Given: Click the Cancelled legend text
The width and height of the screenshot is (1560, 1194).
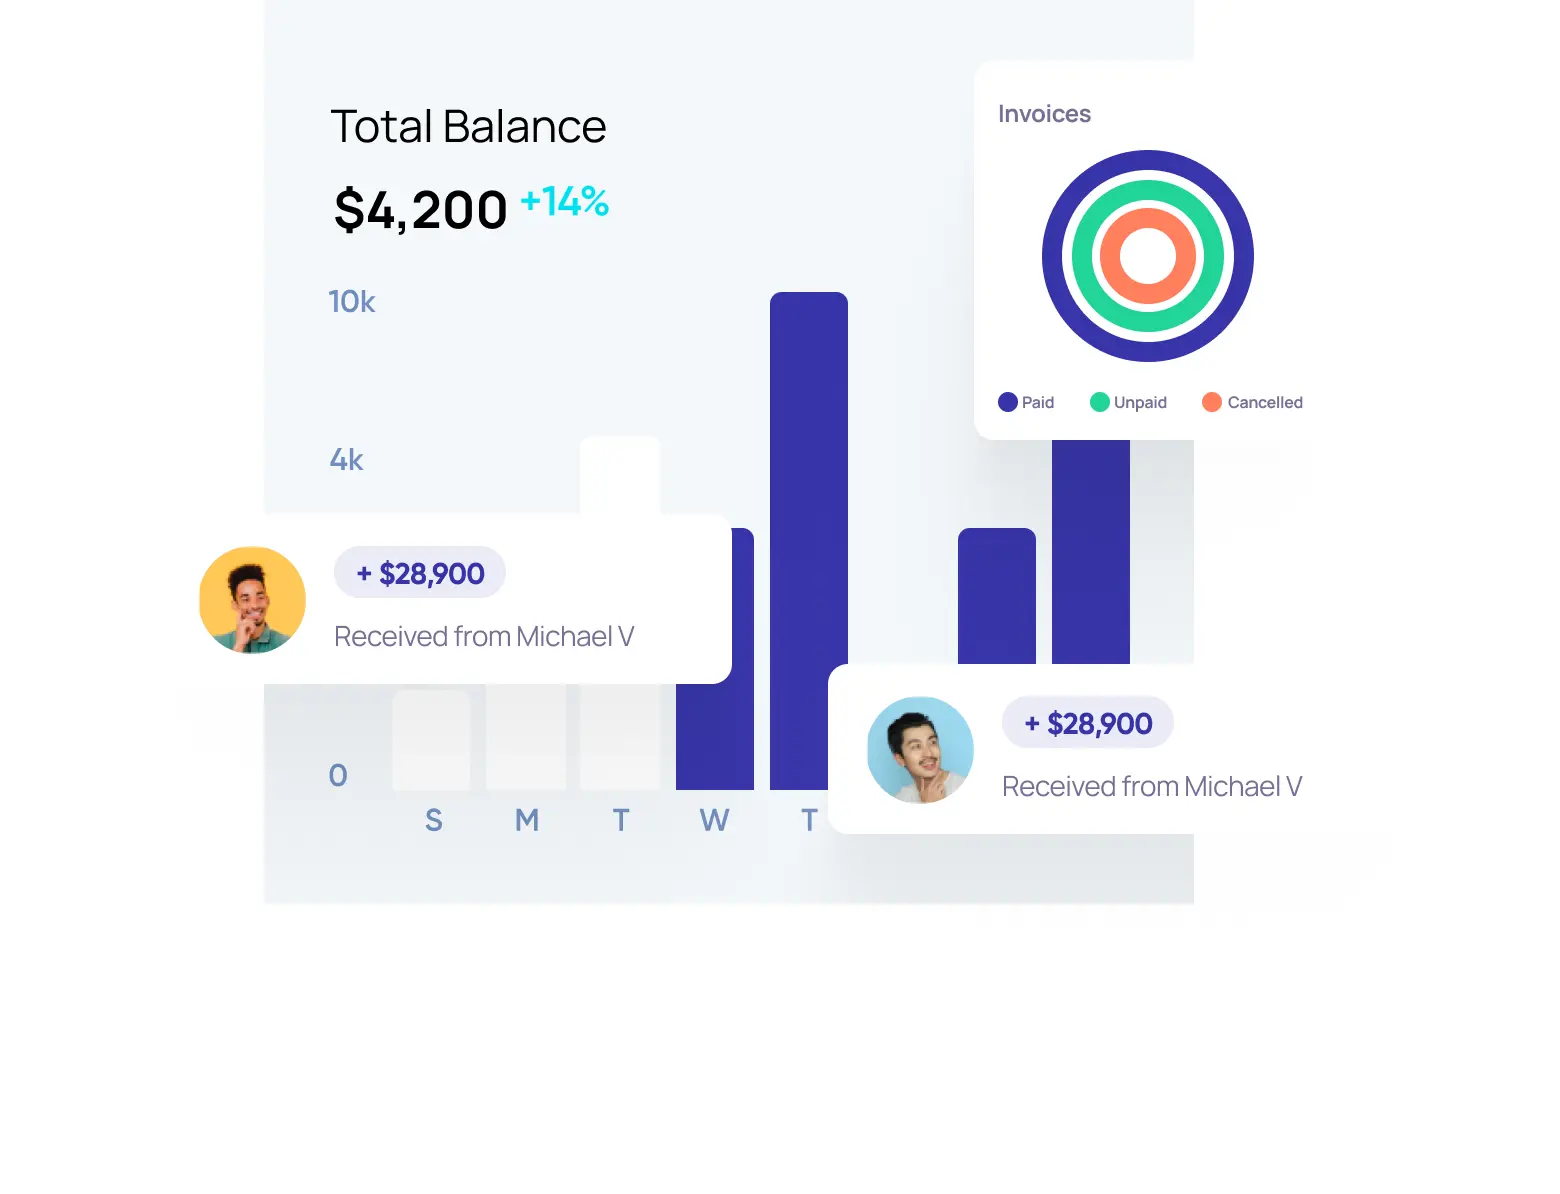Looking at the screenshot, I should point(1265,402).
